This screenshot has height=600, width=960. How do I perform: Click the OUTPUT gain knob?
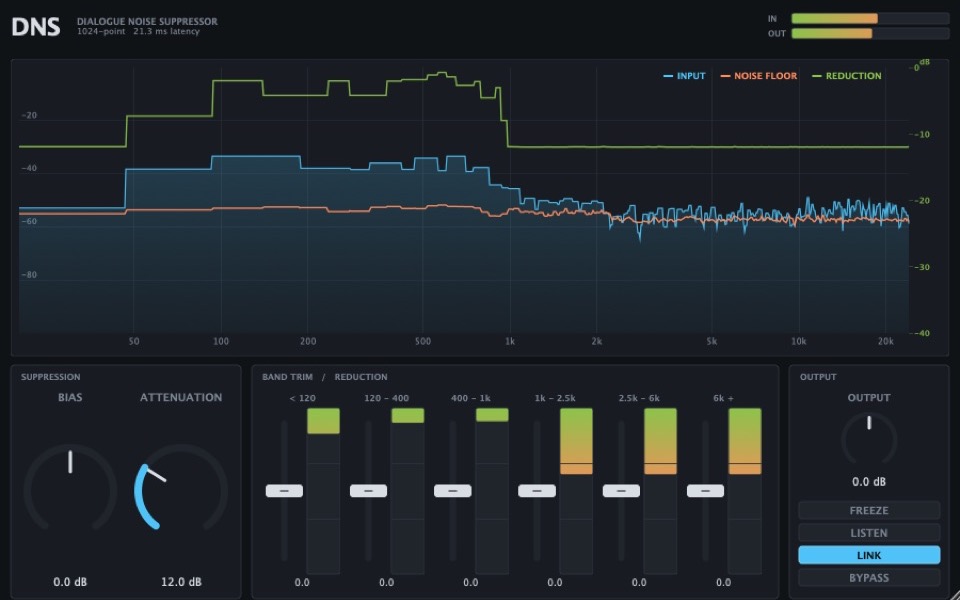869,438
